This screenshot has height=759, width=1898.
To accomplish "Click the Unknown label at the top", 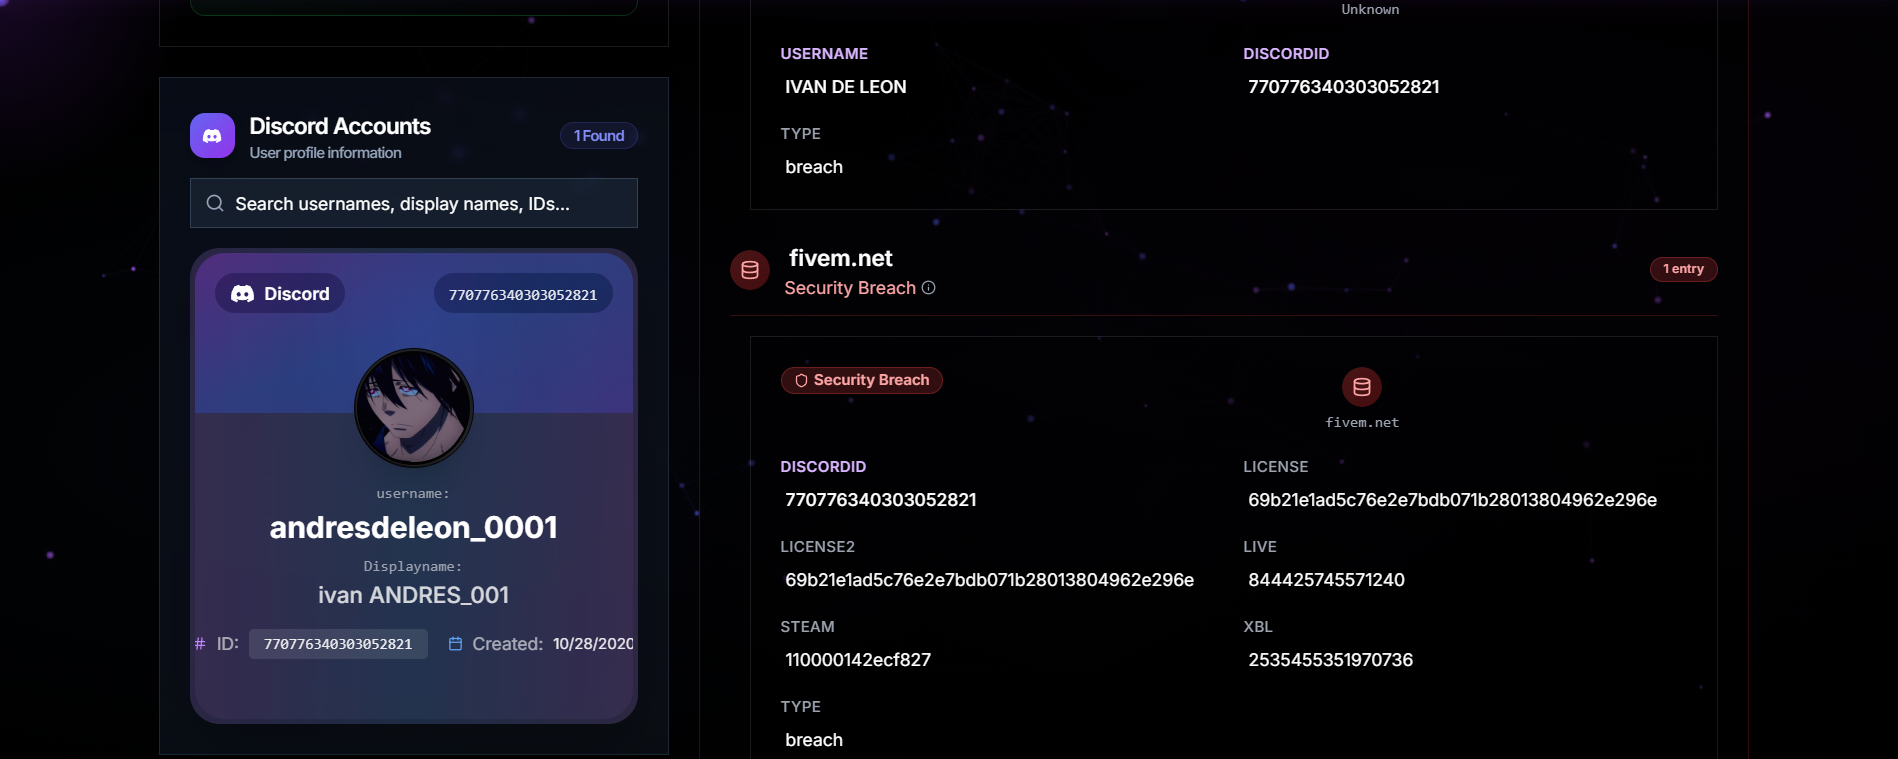I will point(1370,9).
